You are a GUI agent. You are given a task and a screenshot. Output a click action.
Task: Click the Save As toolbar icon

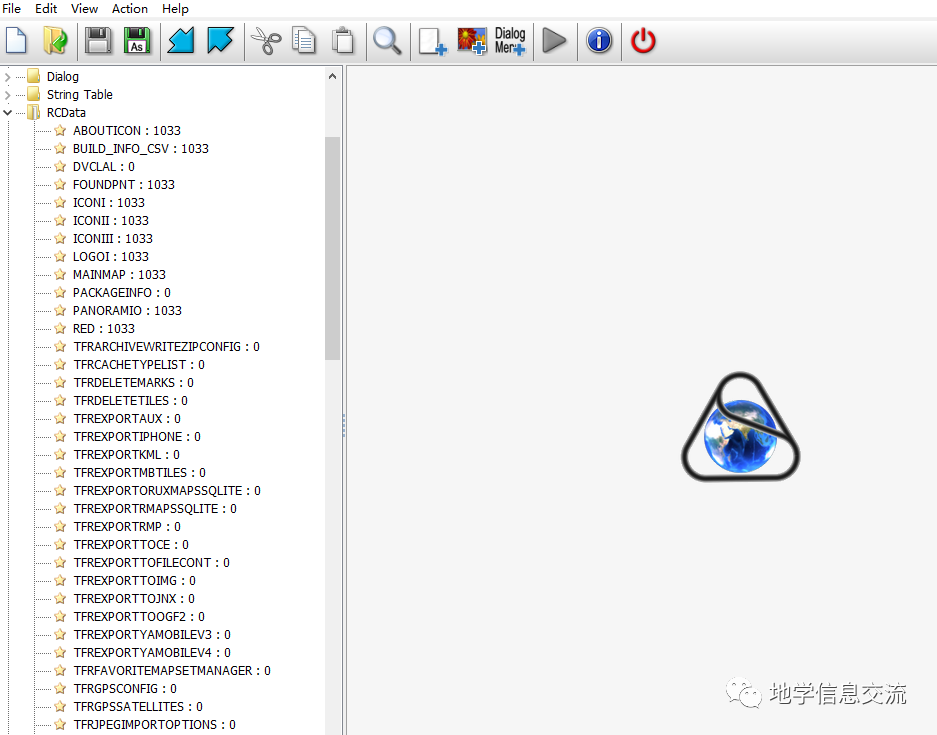[x=137, y=41]
